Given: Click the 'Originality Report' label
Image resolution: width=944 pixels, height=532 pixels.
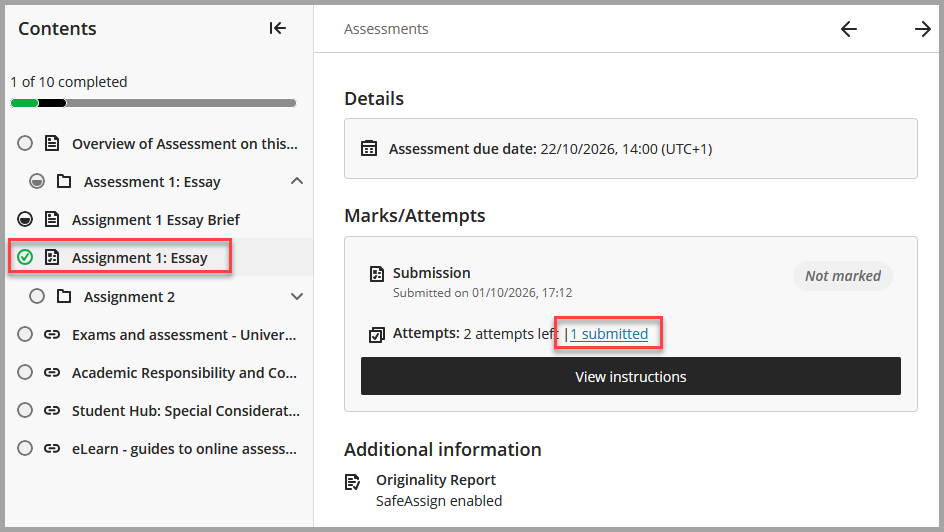Looking at the screenshot, I should click(x=436, y=480).
